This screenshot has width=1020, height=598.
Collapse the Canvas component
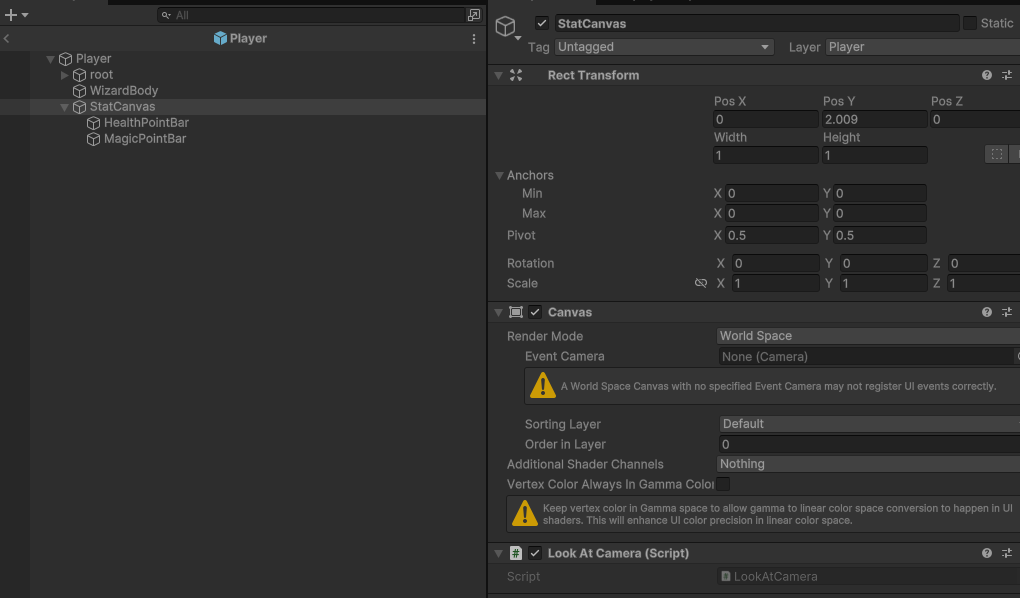point(498,312)
